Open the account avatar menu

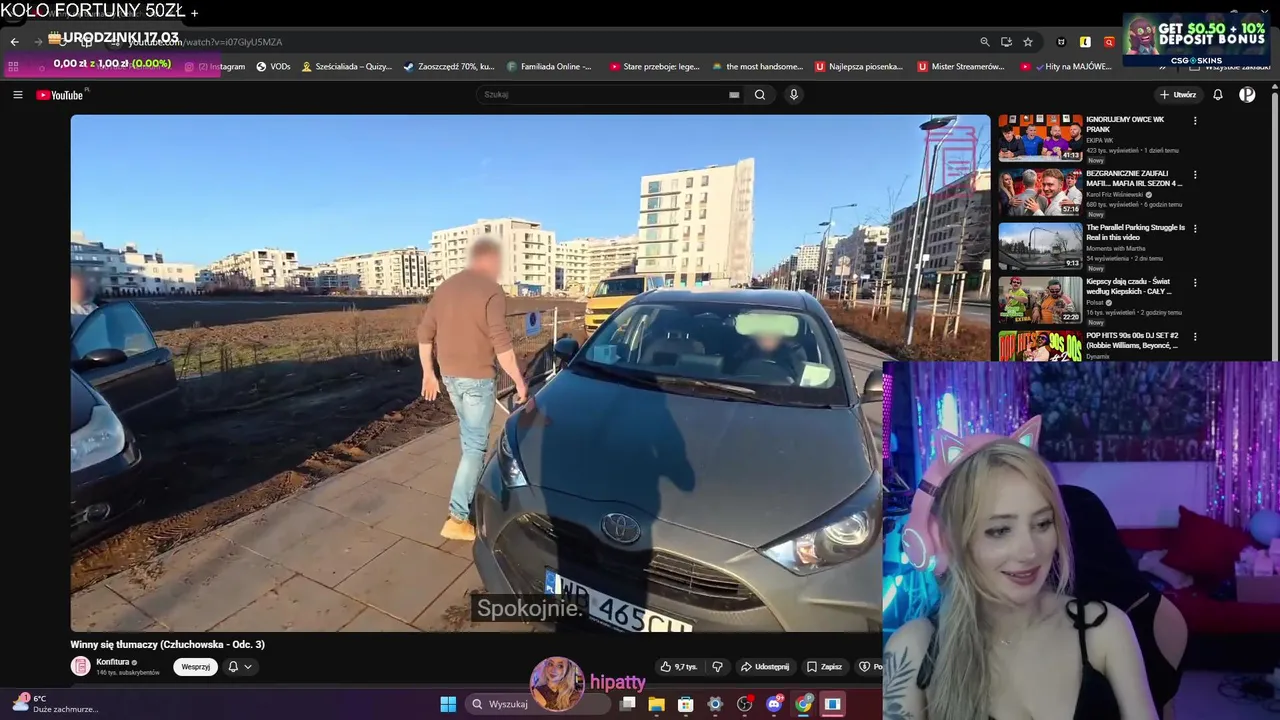(x=1247, y=95)
